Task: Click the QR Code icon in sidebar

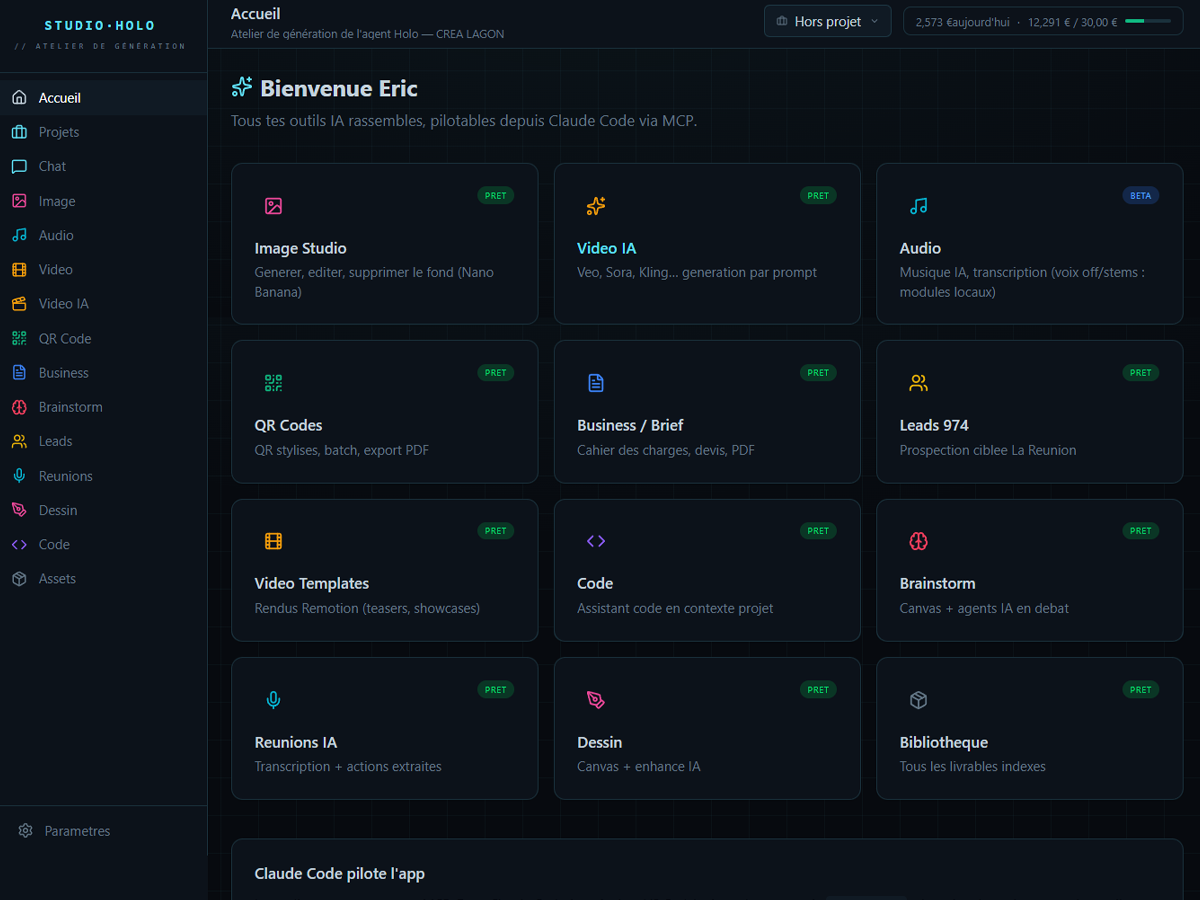Action: [x=19, y=338]
